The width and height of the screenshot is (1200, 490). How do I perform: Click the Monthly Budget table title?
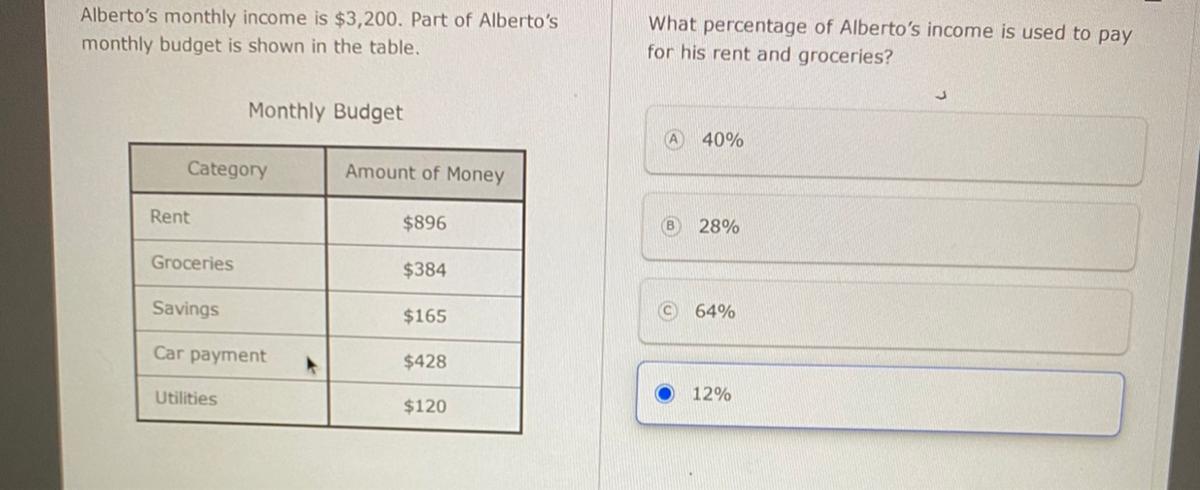coord(325,112)
